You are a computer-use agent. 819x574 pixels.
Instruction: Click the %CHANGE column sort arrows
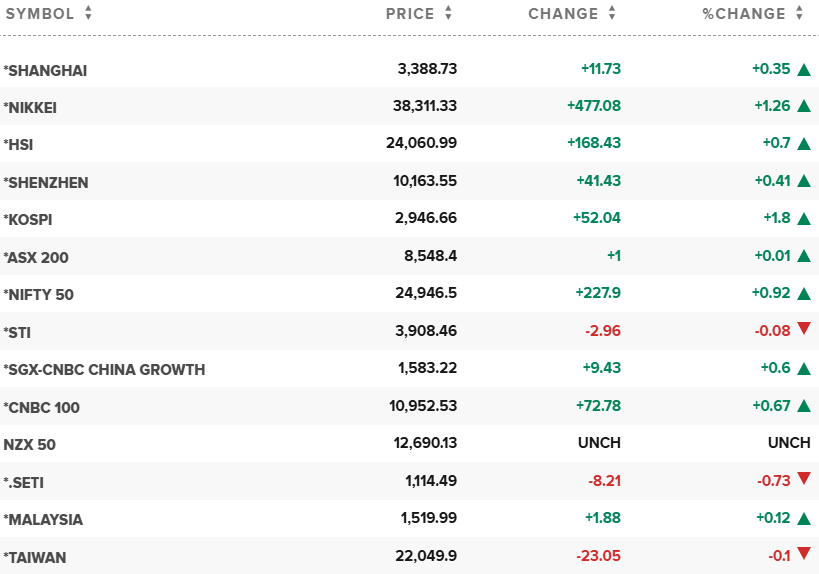pos(799,14)
